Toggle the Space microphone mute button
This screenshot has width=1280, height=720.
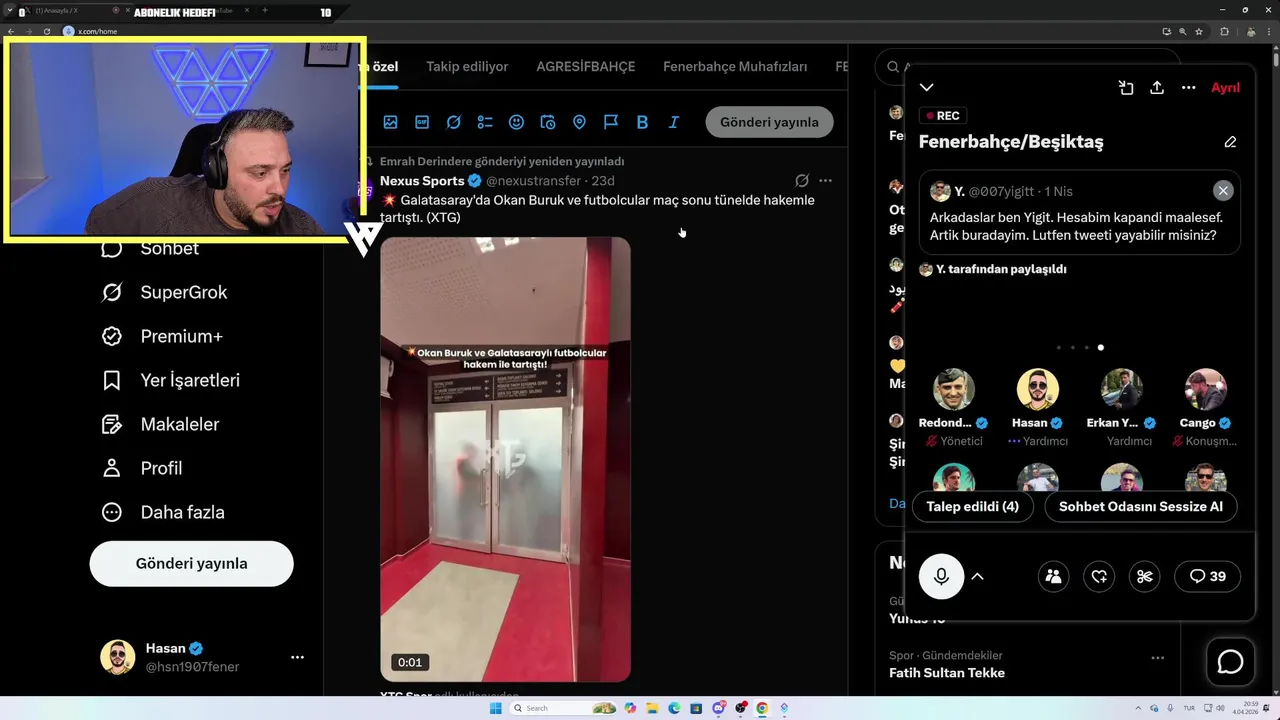coord(941,576)
